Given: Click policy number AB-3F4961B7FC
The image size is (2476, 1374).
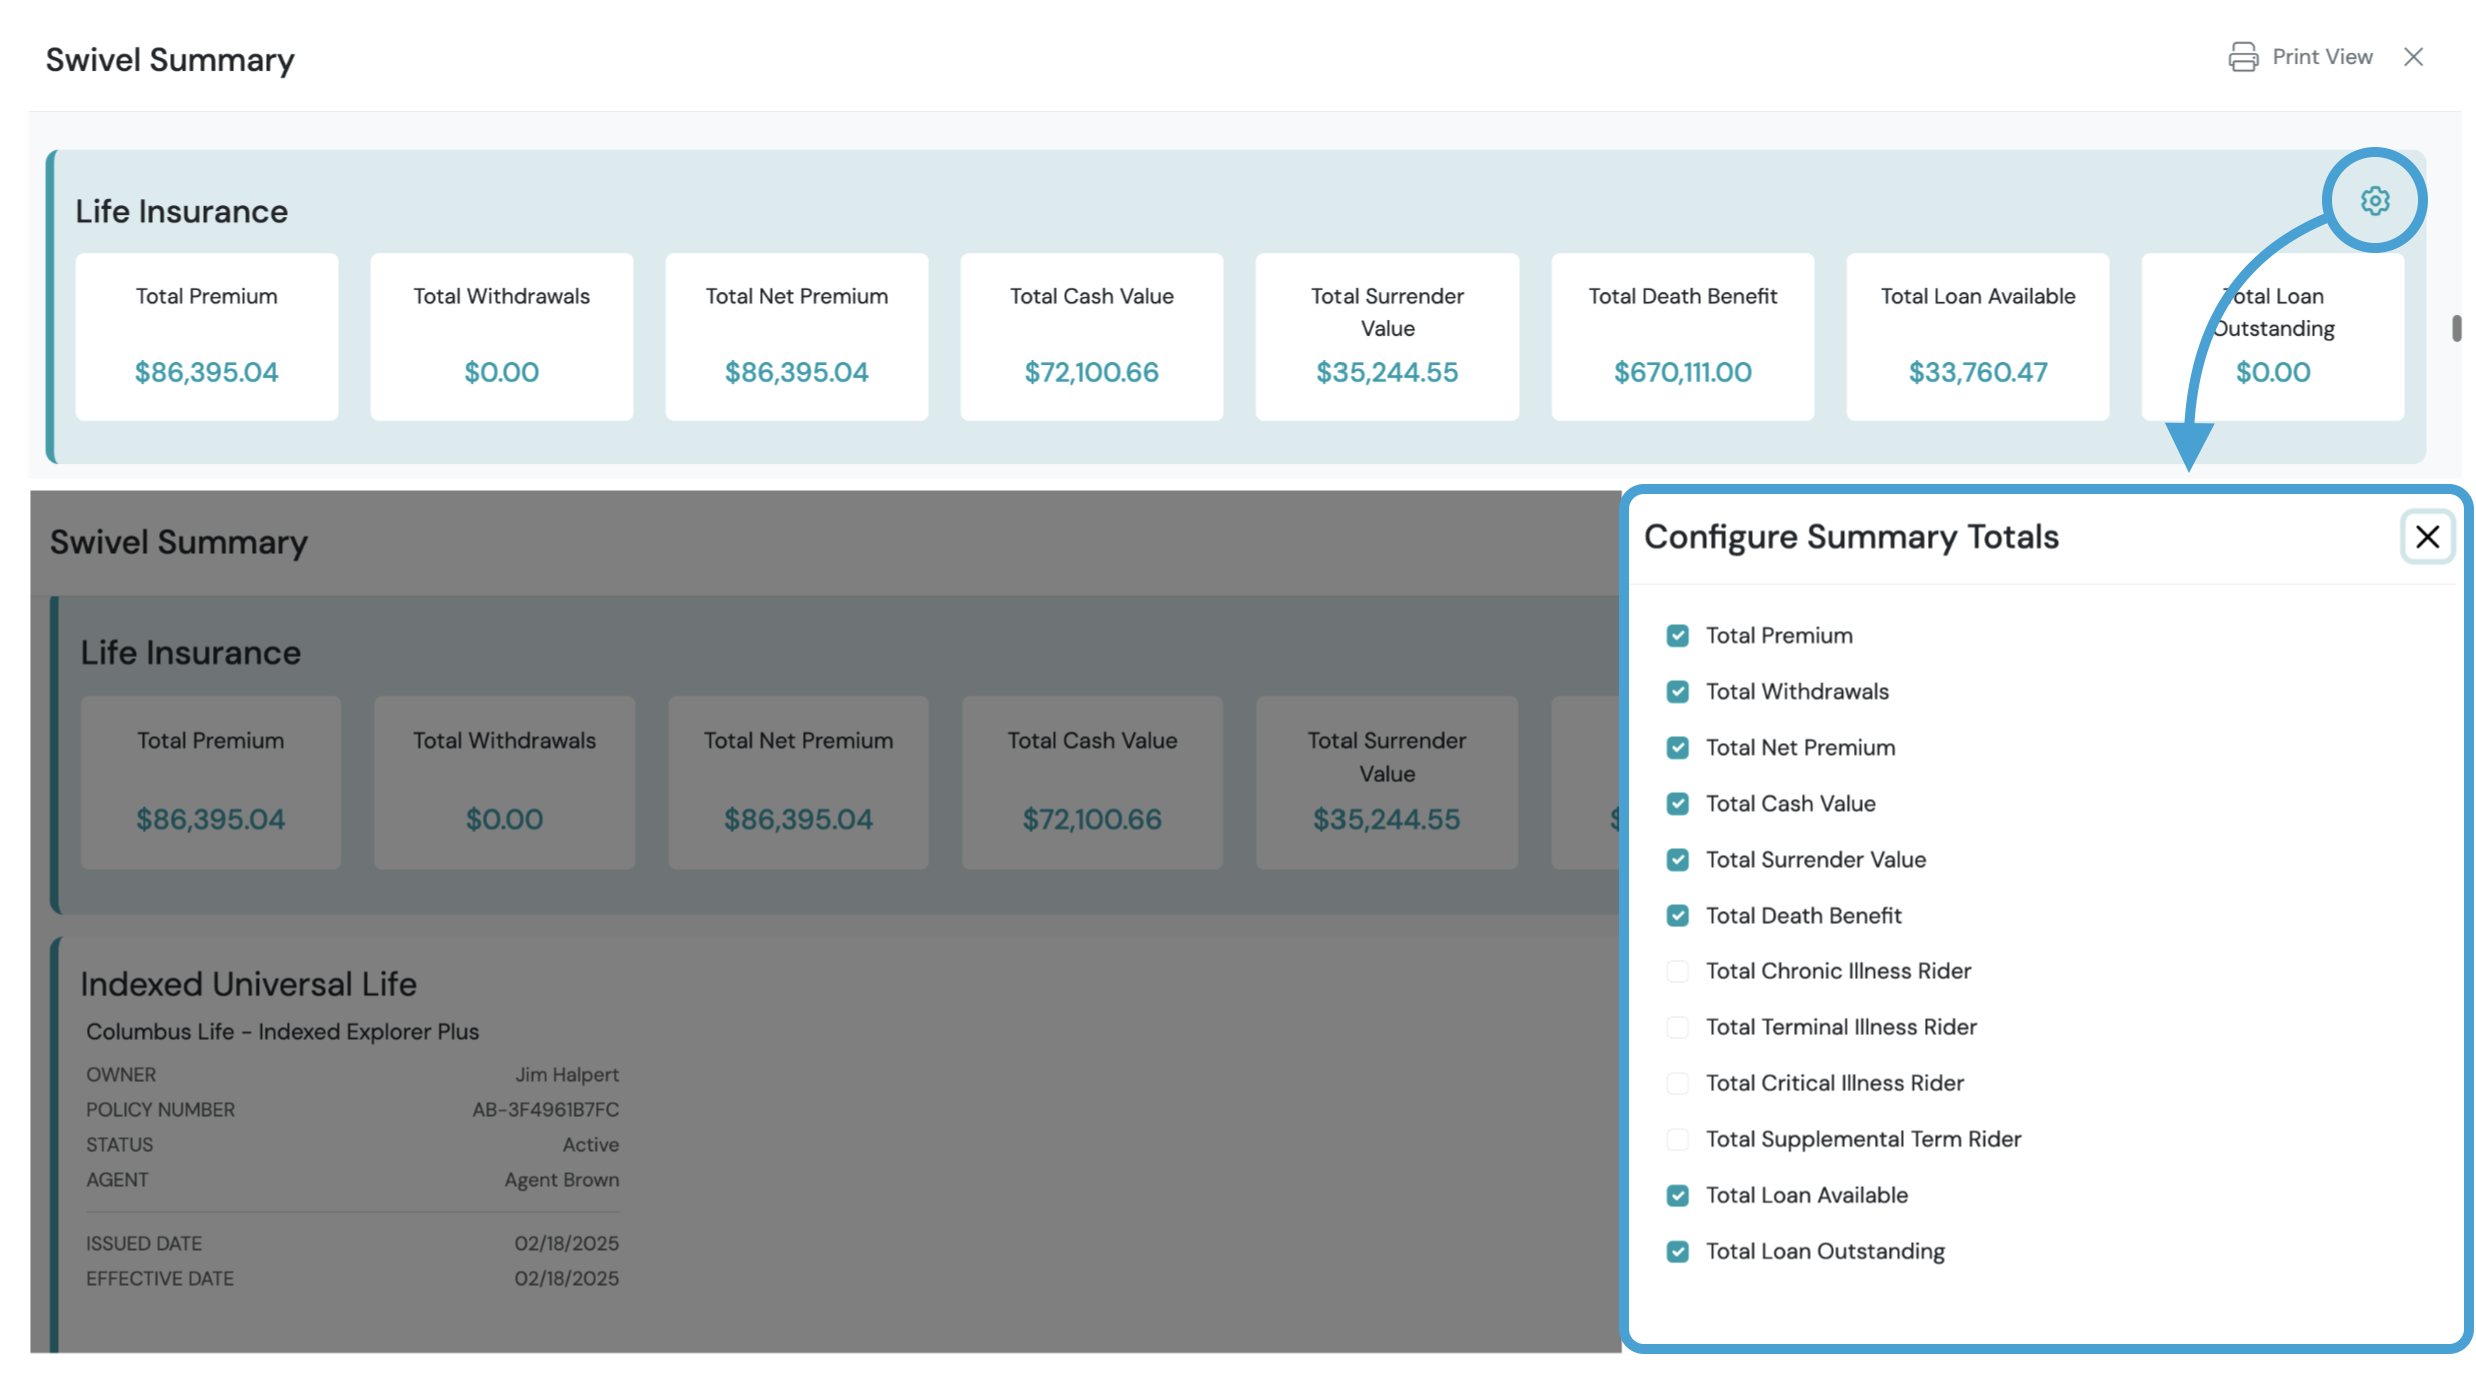Looking at the screenshot, I should [546, 1110].
